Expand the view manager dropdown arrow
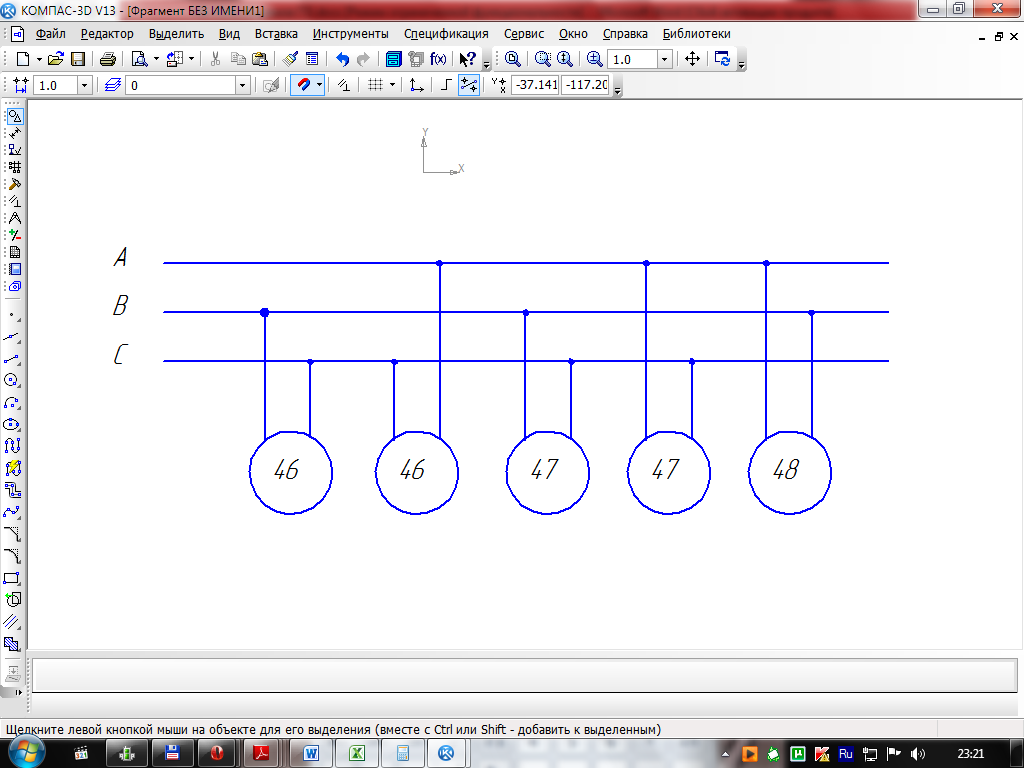The image size is (1024, 768). pos(191,59)
